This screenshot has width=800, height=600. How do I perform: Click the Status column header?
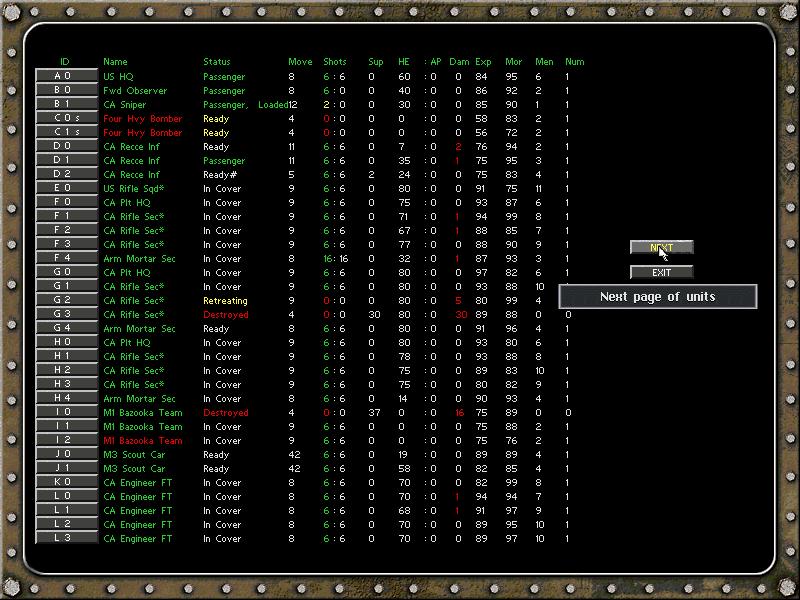(x=217, y=62)
